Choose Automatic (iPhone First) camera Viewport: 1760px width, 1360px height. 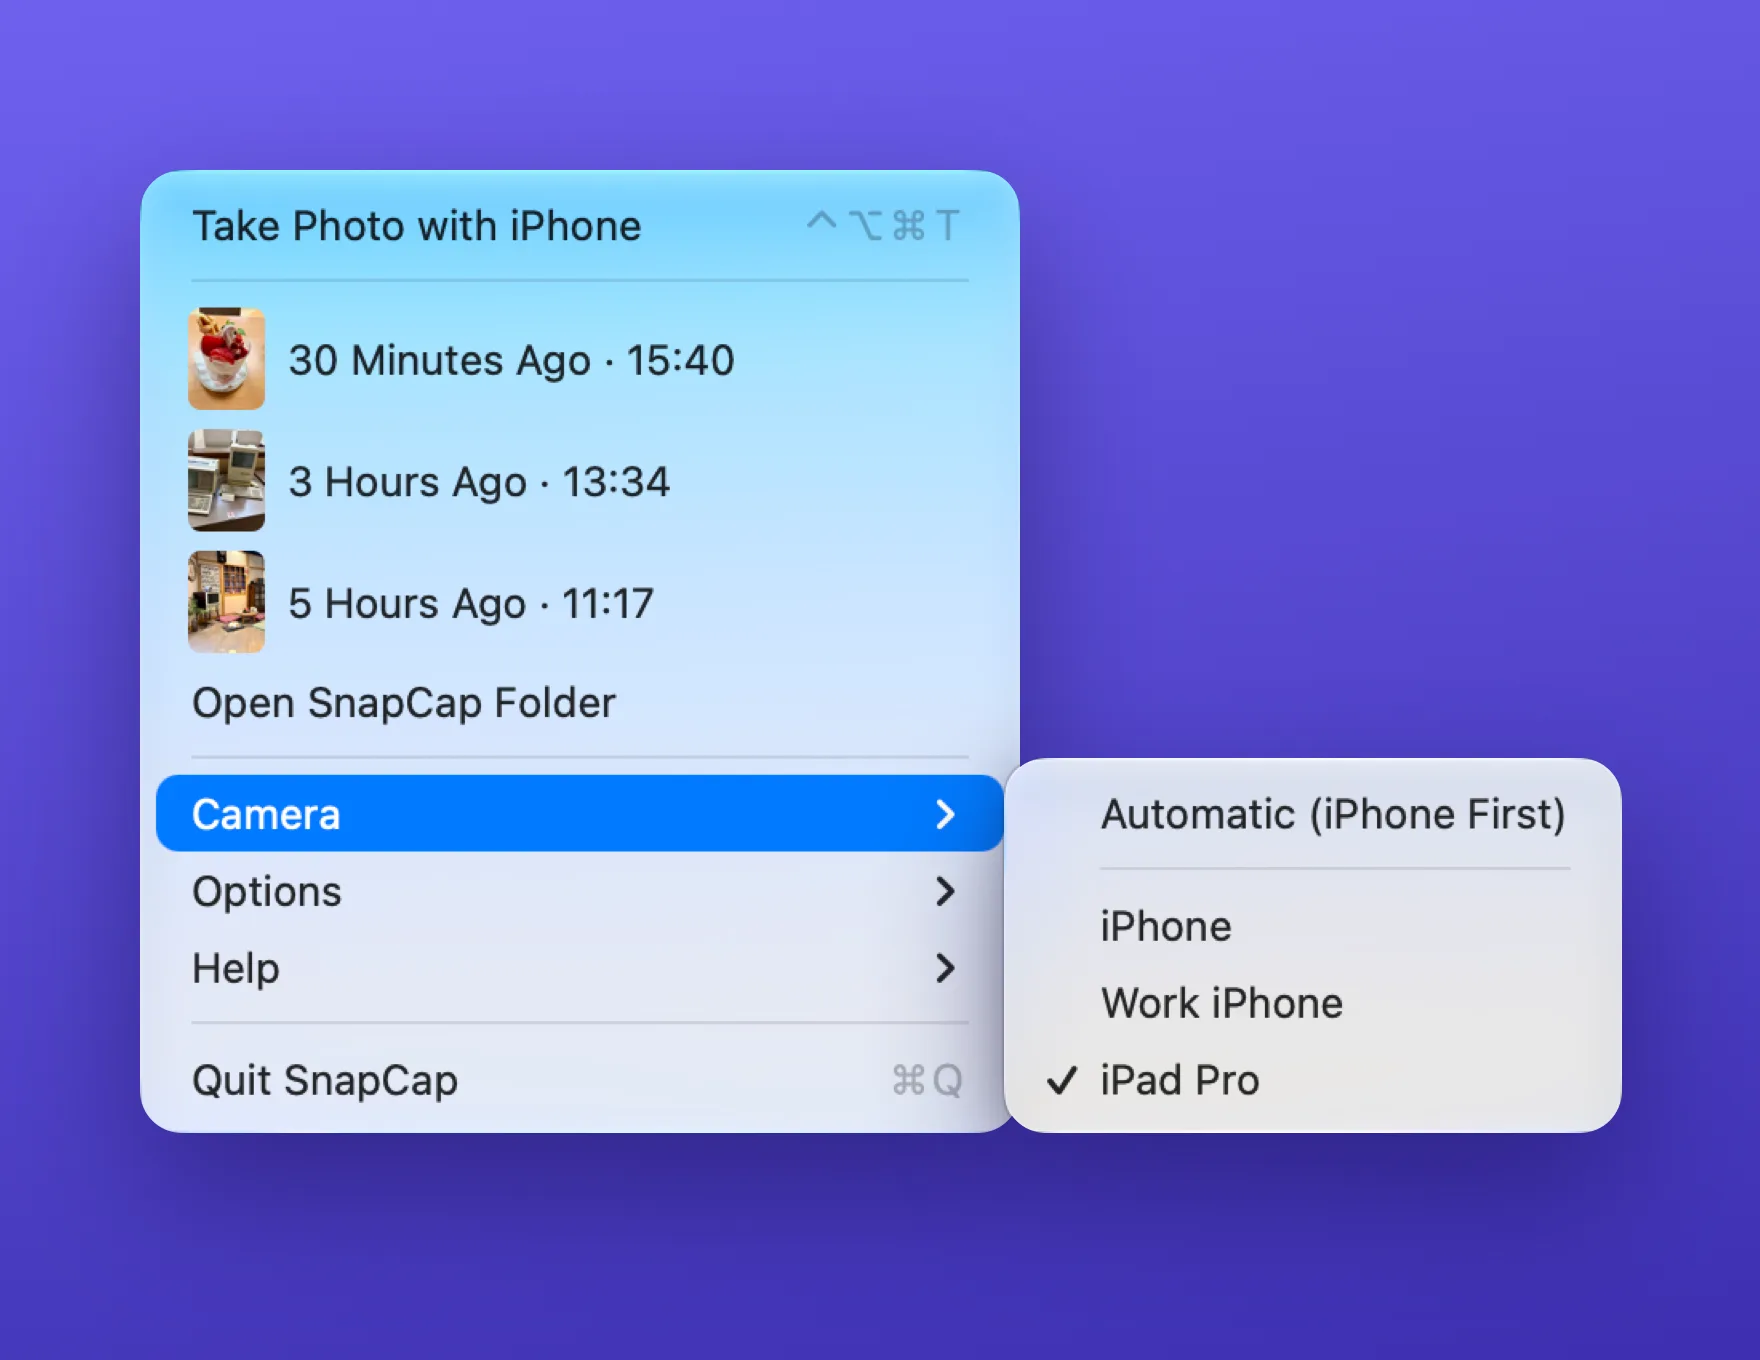coord(1312,814)
